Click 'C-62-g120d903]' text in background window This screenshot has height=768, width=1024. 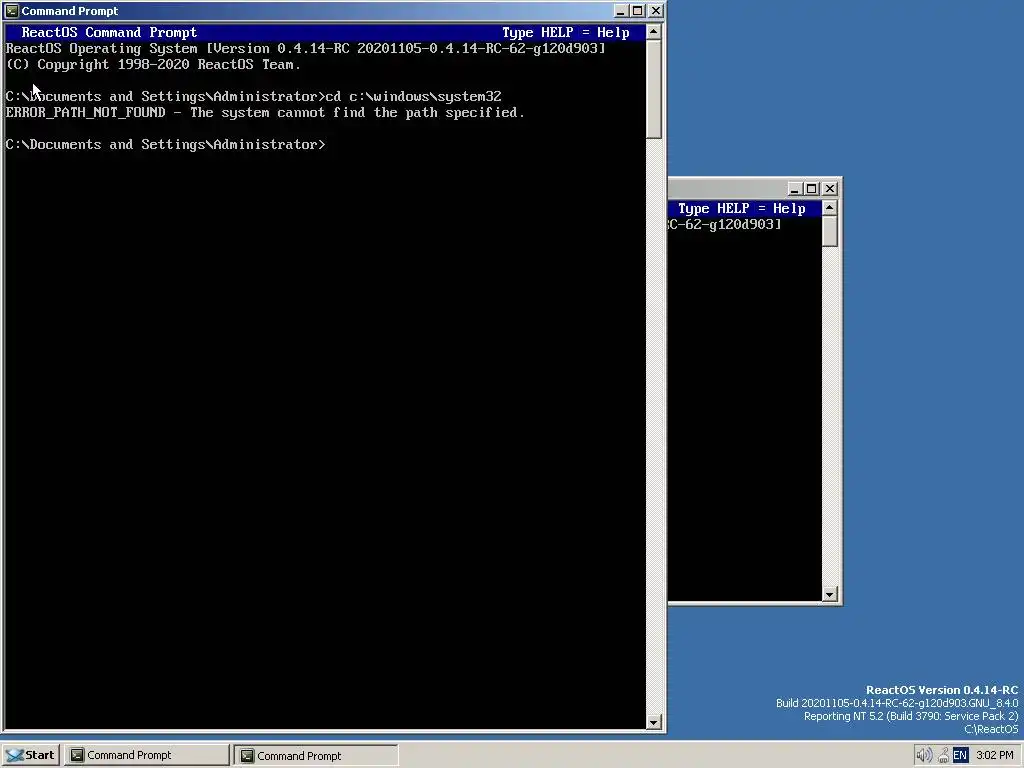pyautogui.click(x=725, y=225)
